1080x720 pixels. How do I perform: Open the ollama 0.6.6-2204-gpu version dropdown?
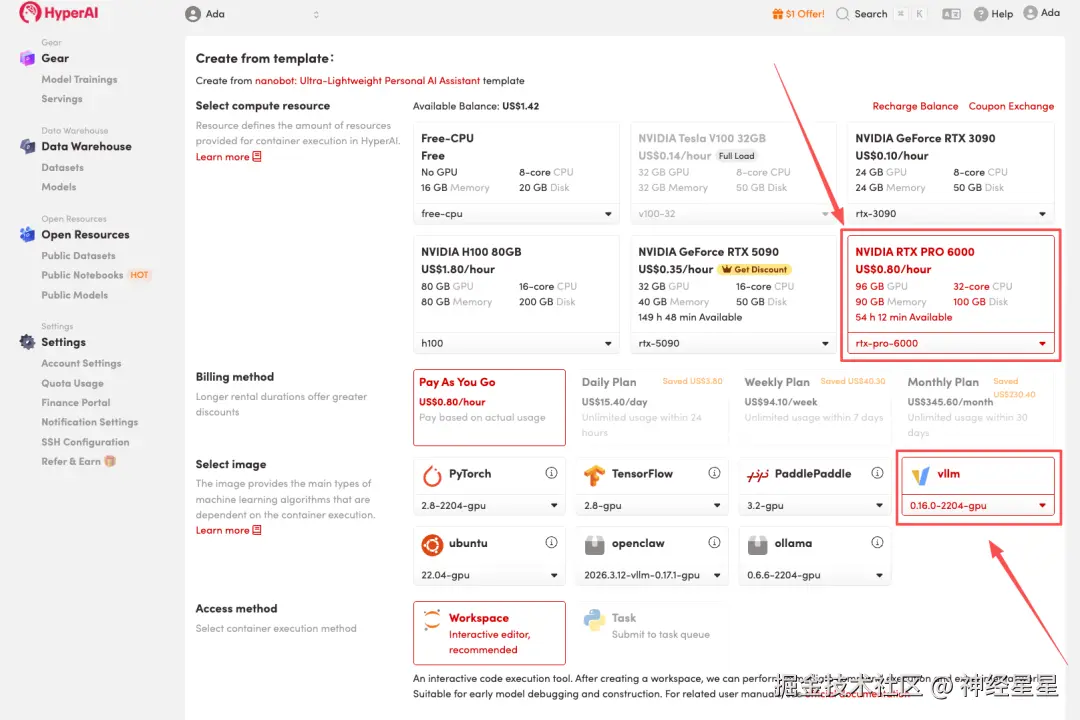815,575
